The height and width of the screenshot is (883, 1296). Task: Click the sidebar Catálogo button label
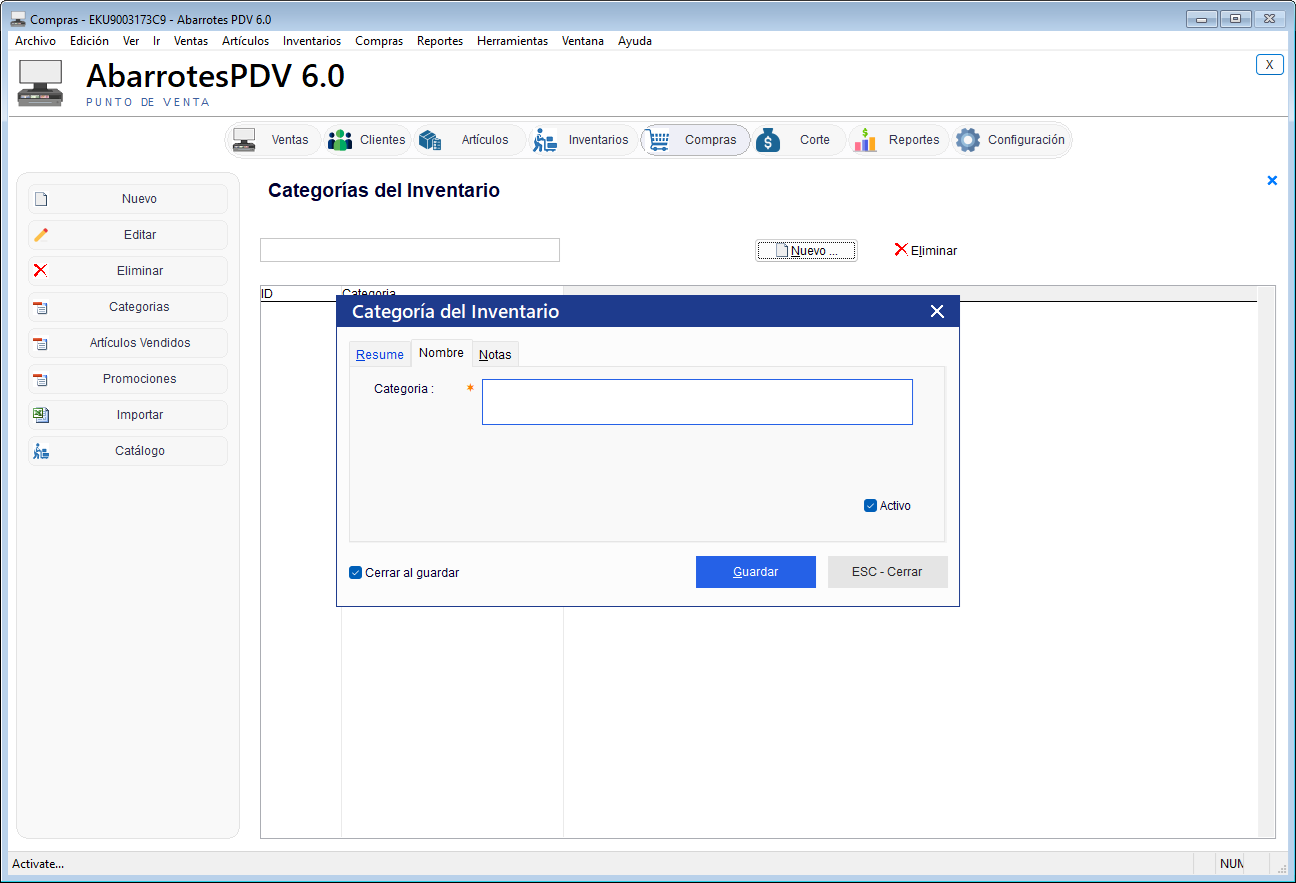(140, 451)
